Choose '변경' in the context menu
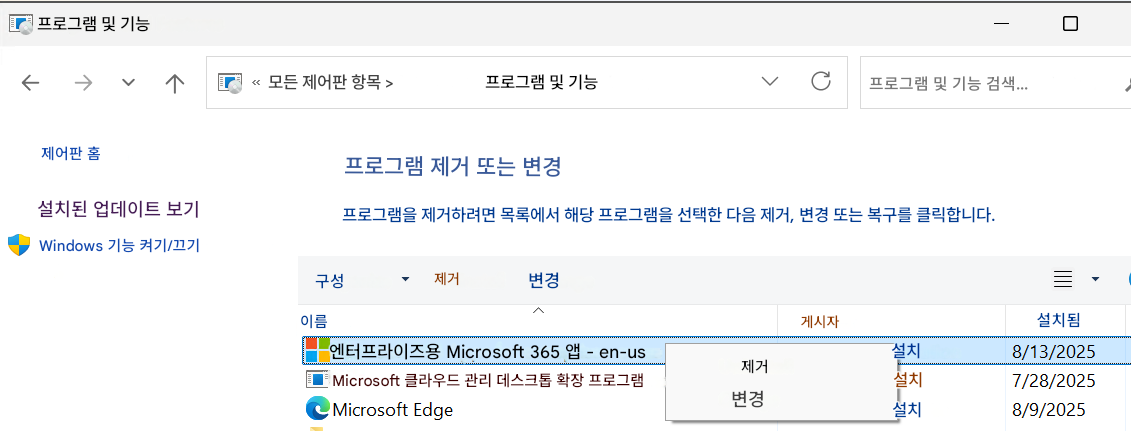This screenshot has height=431, width=1131. coord(748,398)
